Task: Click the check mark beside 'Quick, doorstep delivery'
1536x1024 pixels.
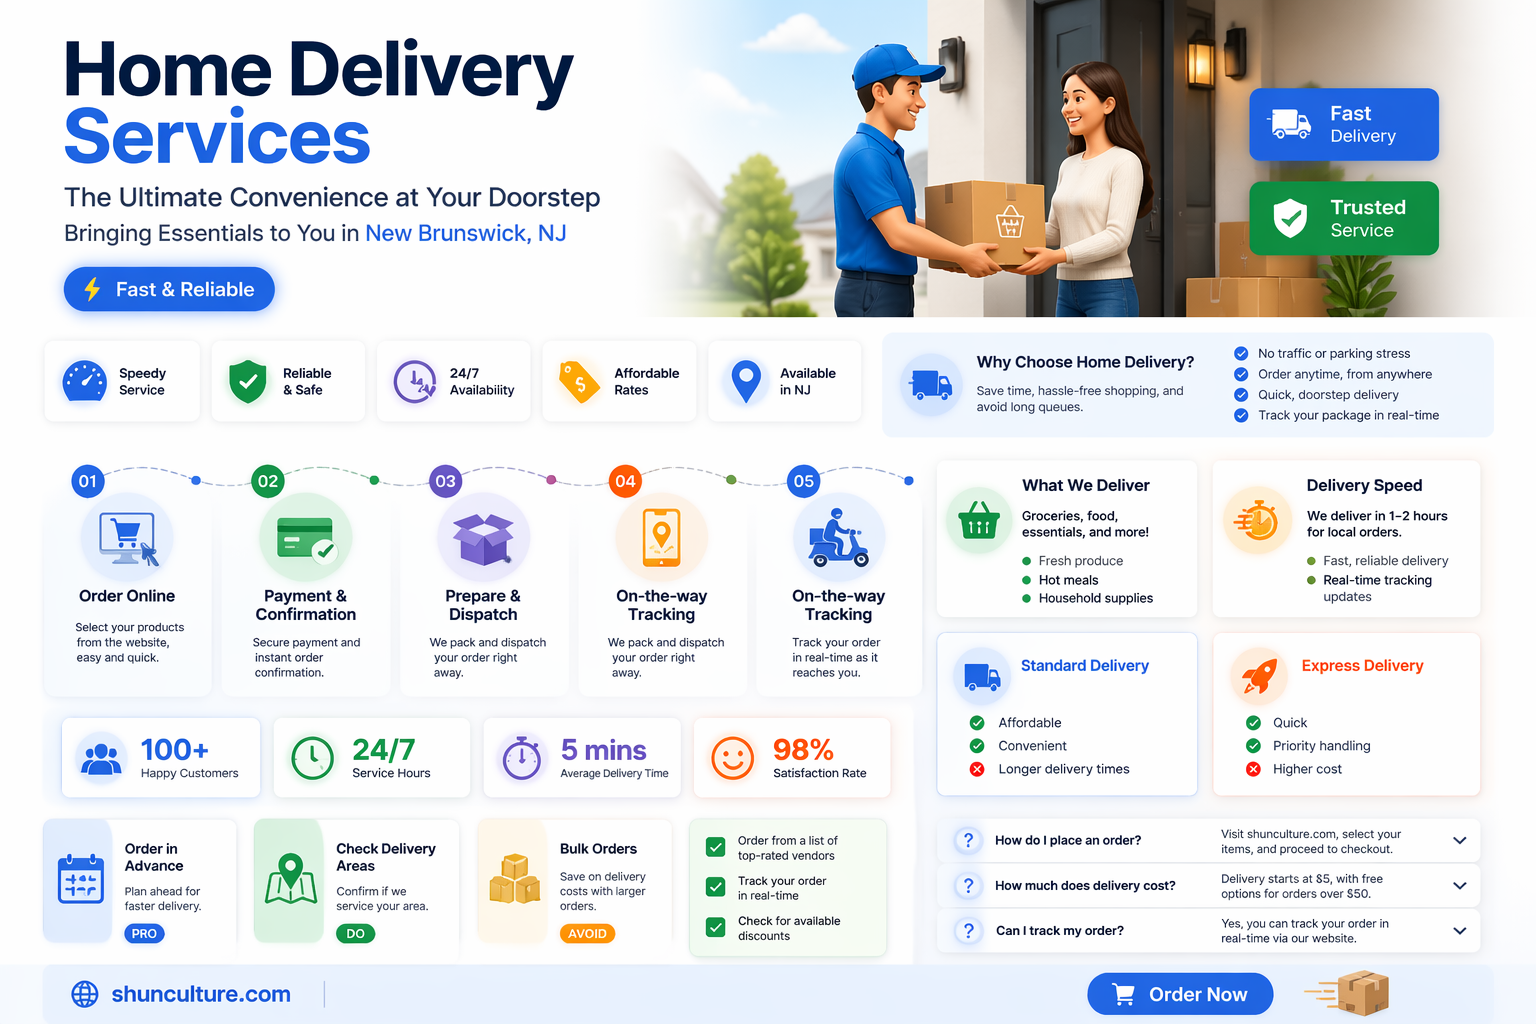Action: pyautogui.click(x=1241, y=395)
